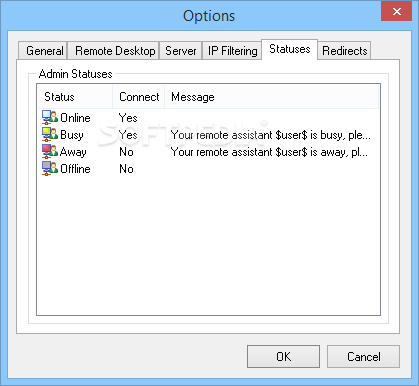
Task: Click the red Away status icon
Action: point(50,152)
